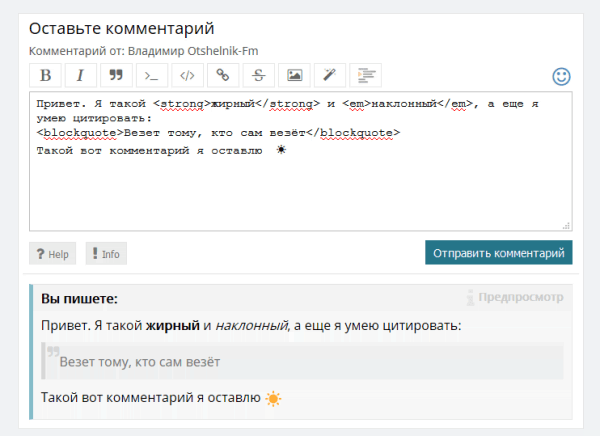Click the code block angle-brackets icon
Viewport: 600px width, 436px height.
point(187,75)
